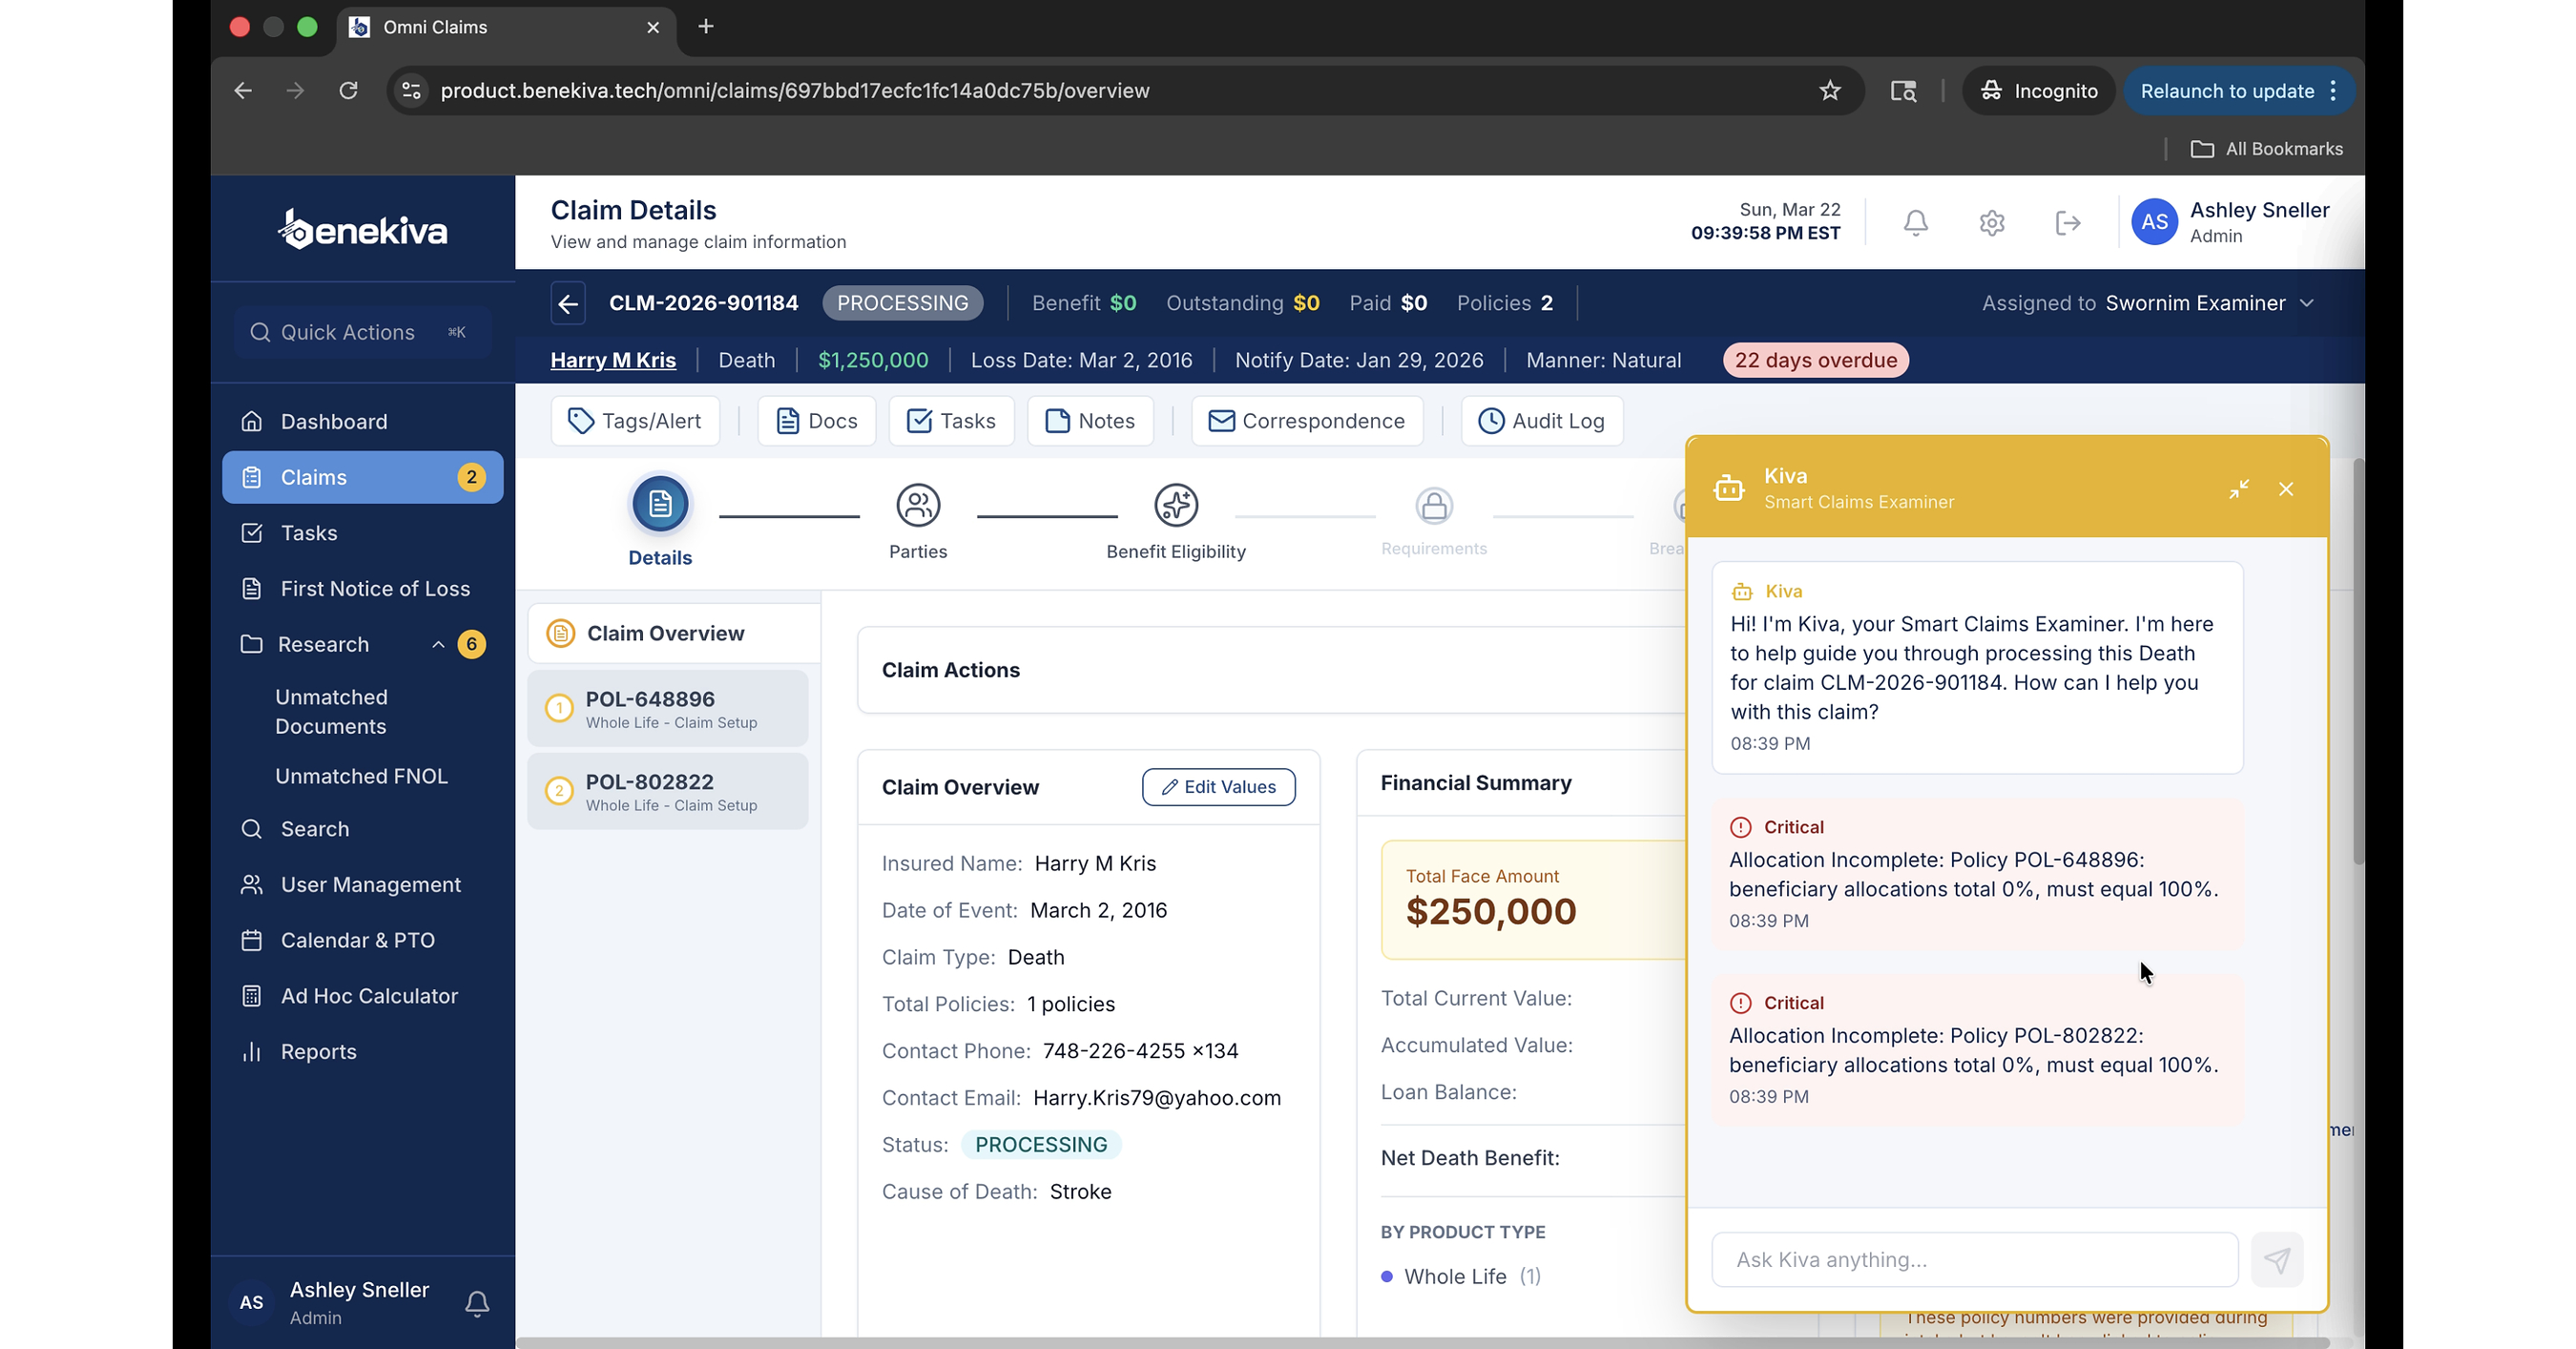
Task: Go to Dashboard in sidebar
Action: (x=362, y=421)
